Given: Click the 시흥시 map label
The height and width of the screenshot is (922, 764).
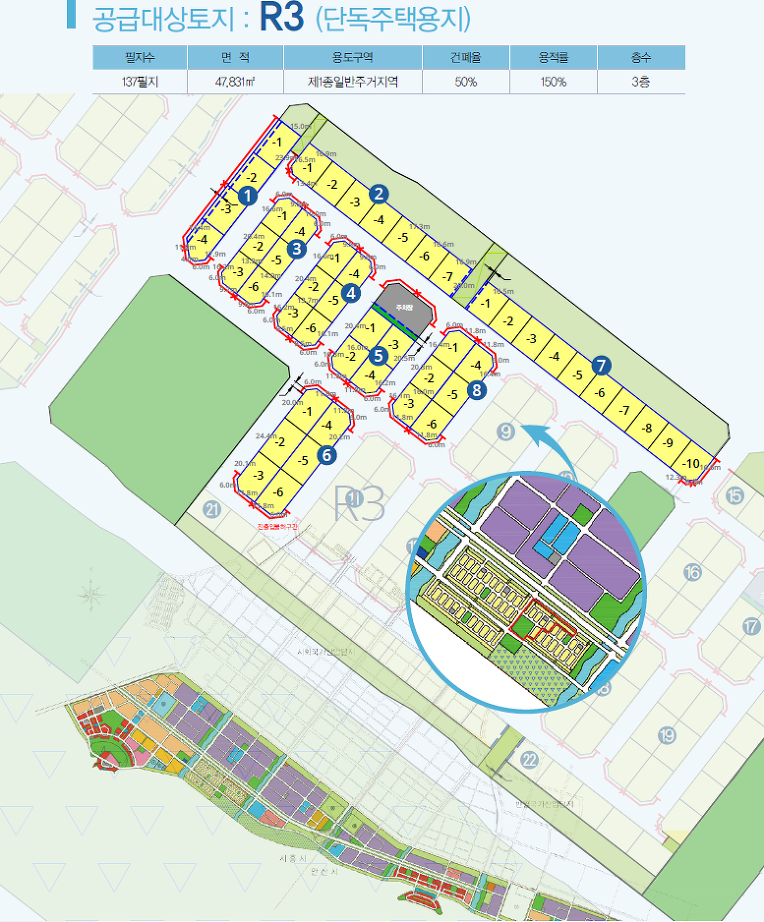Looking at the screenshot, I should pyautogui.click(x=293, y=858).
